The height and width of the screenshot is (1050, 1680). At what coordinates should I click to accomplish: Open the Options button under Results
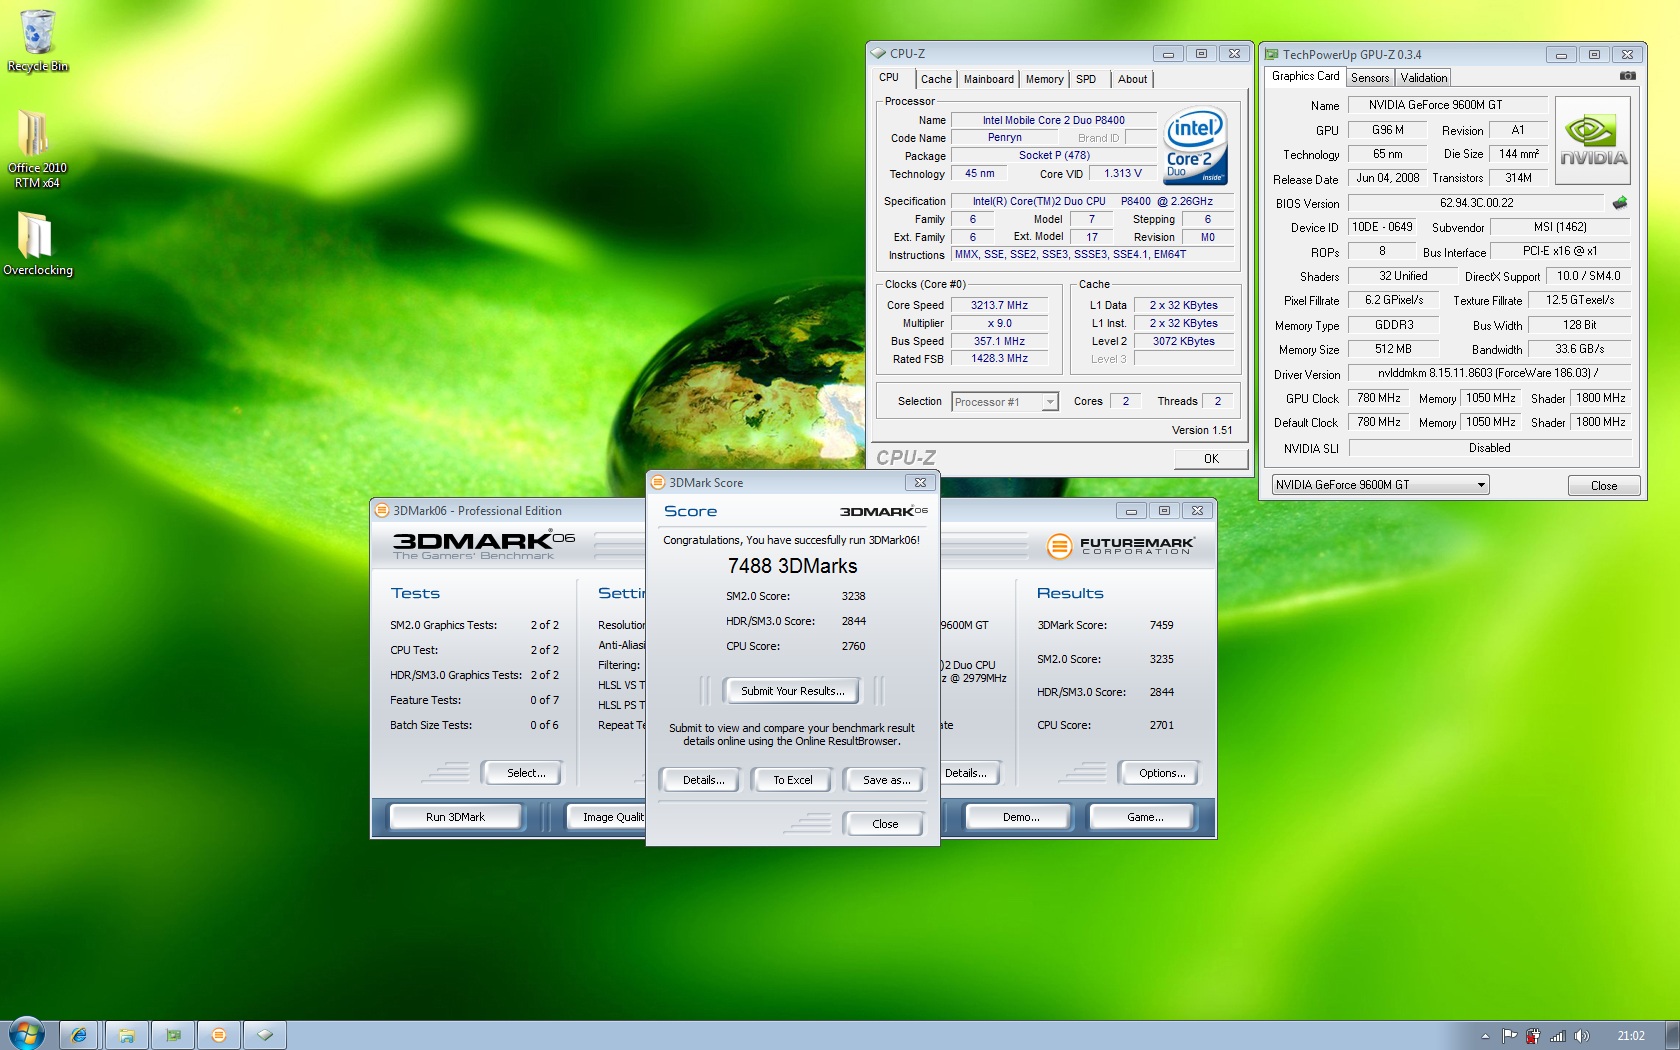[1162, 773]
